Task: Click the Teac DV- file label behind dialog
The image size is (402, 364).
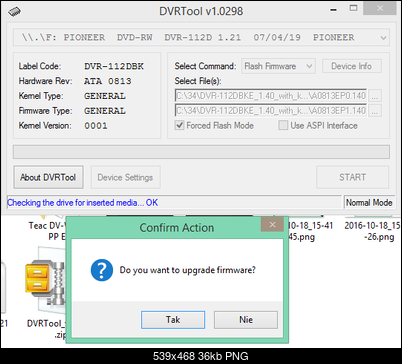Action: [x=47, y=231]
